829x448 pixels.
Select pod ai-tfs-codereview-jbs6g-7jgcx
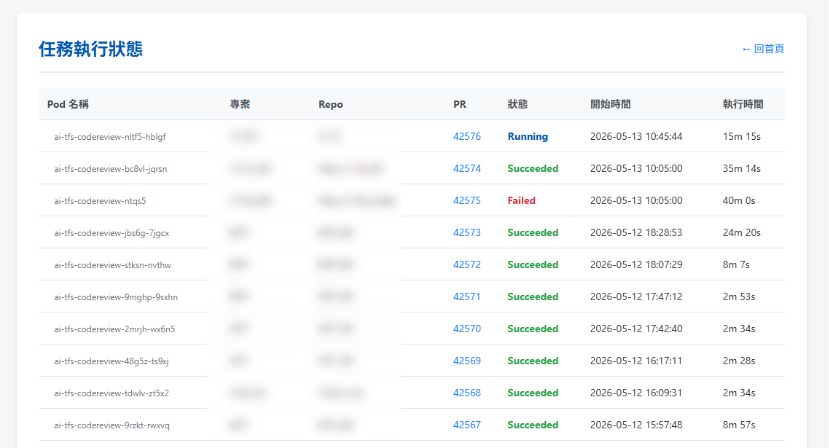pos(112,233)
